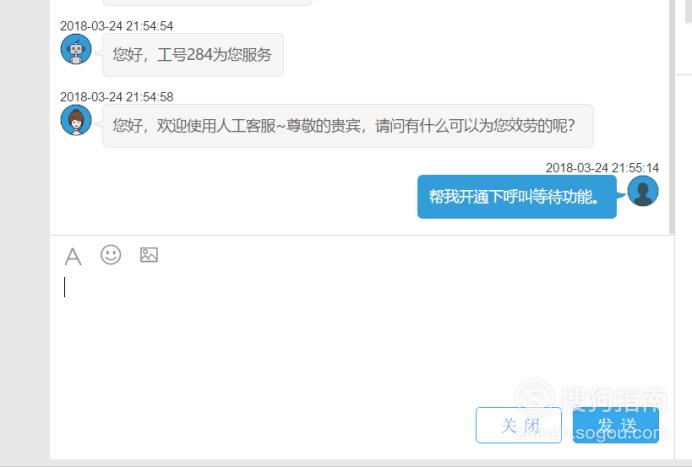Click the Sogou S watermark logo
692x467 pixels.
[535, 397]
